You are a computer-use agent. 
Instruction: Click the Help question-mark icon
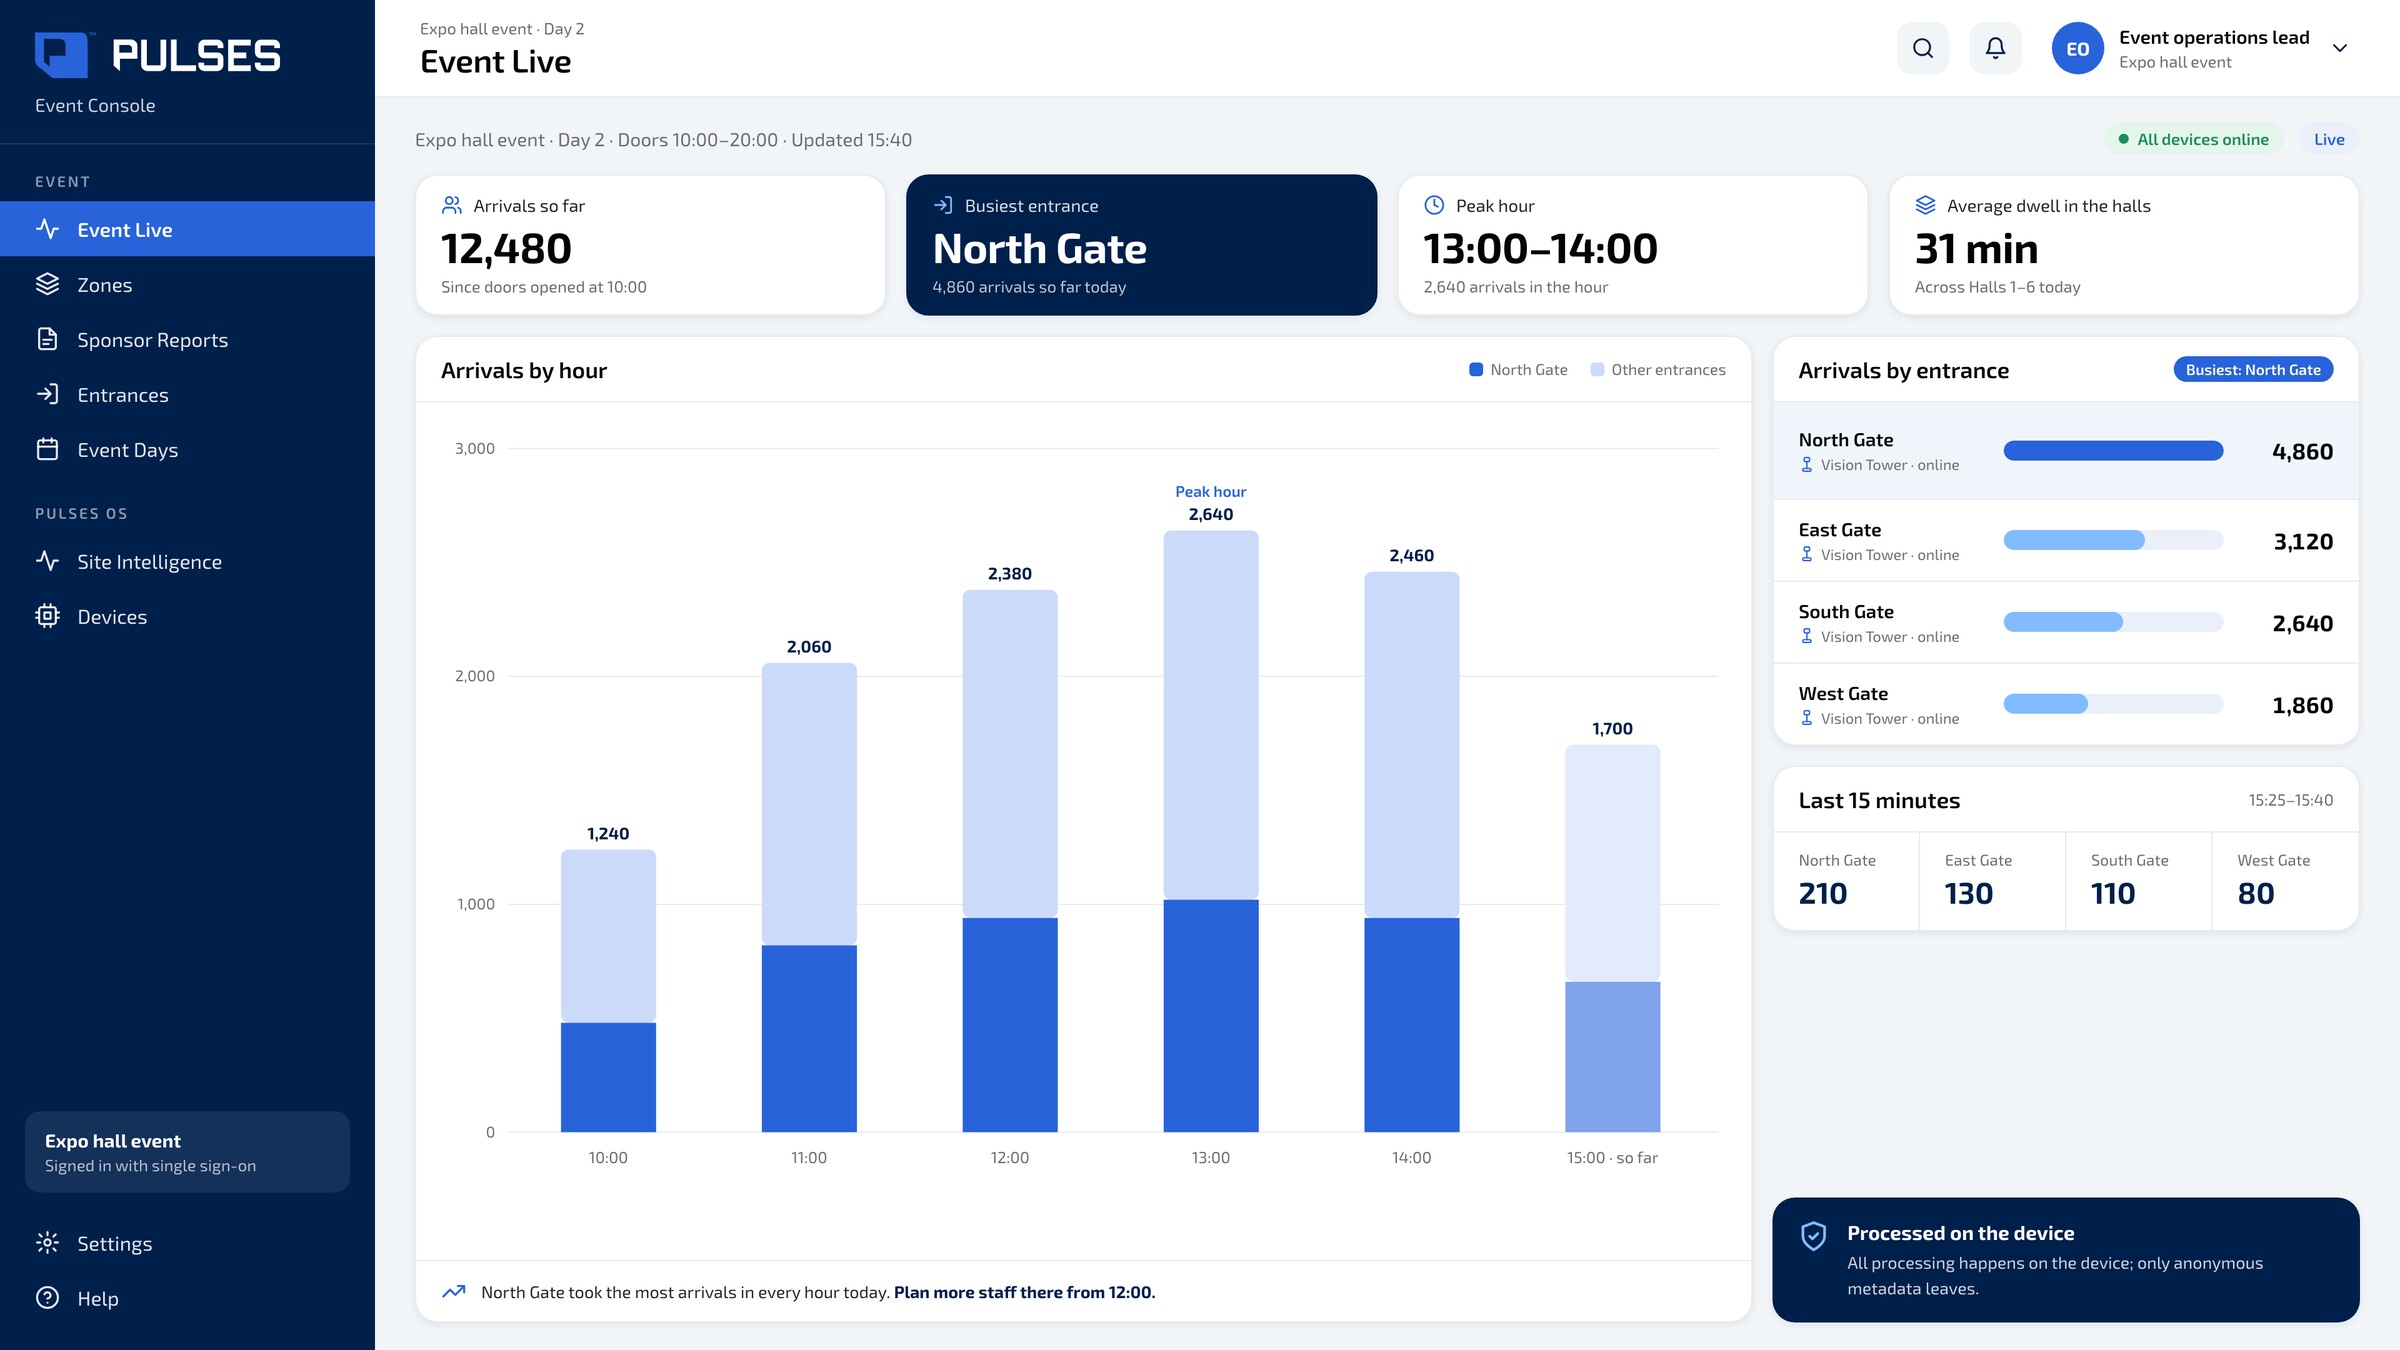[47, 1298]
